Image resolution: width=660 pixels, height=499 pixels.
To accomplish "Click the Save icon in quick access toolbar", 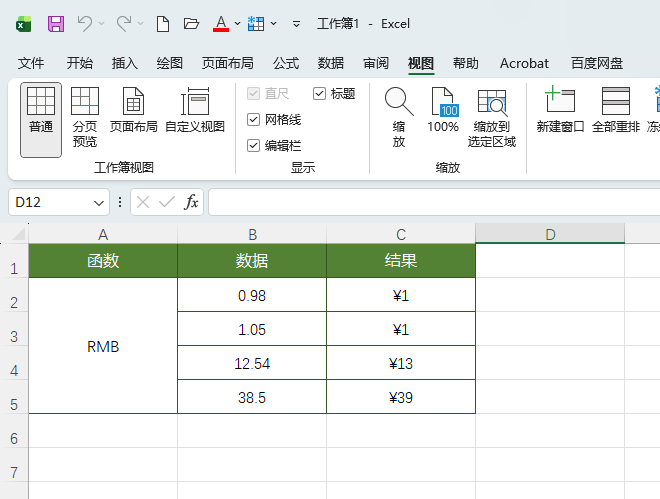I will point(56,24).
